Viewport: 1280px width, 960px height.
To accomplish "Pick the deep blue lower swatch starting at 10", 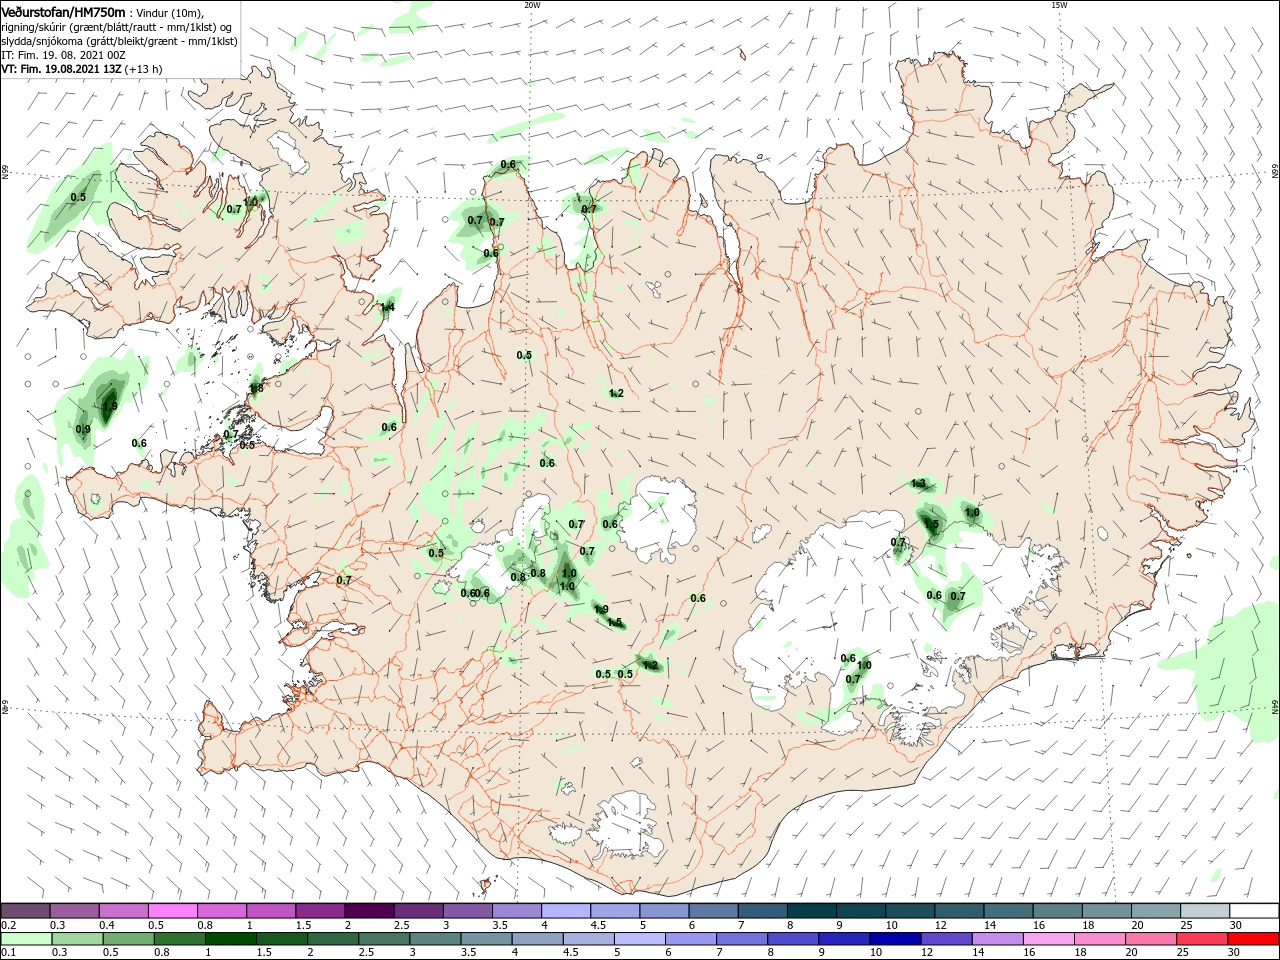I will (895, 939).
